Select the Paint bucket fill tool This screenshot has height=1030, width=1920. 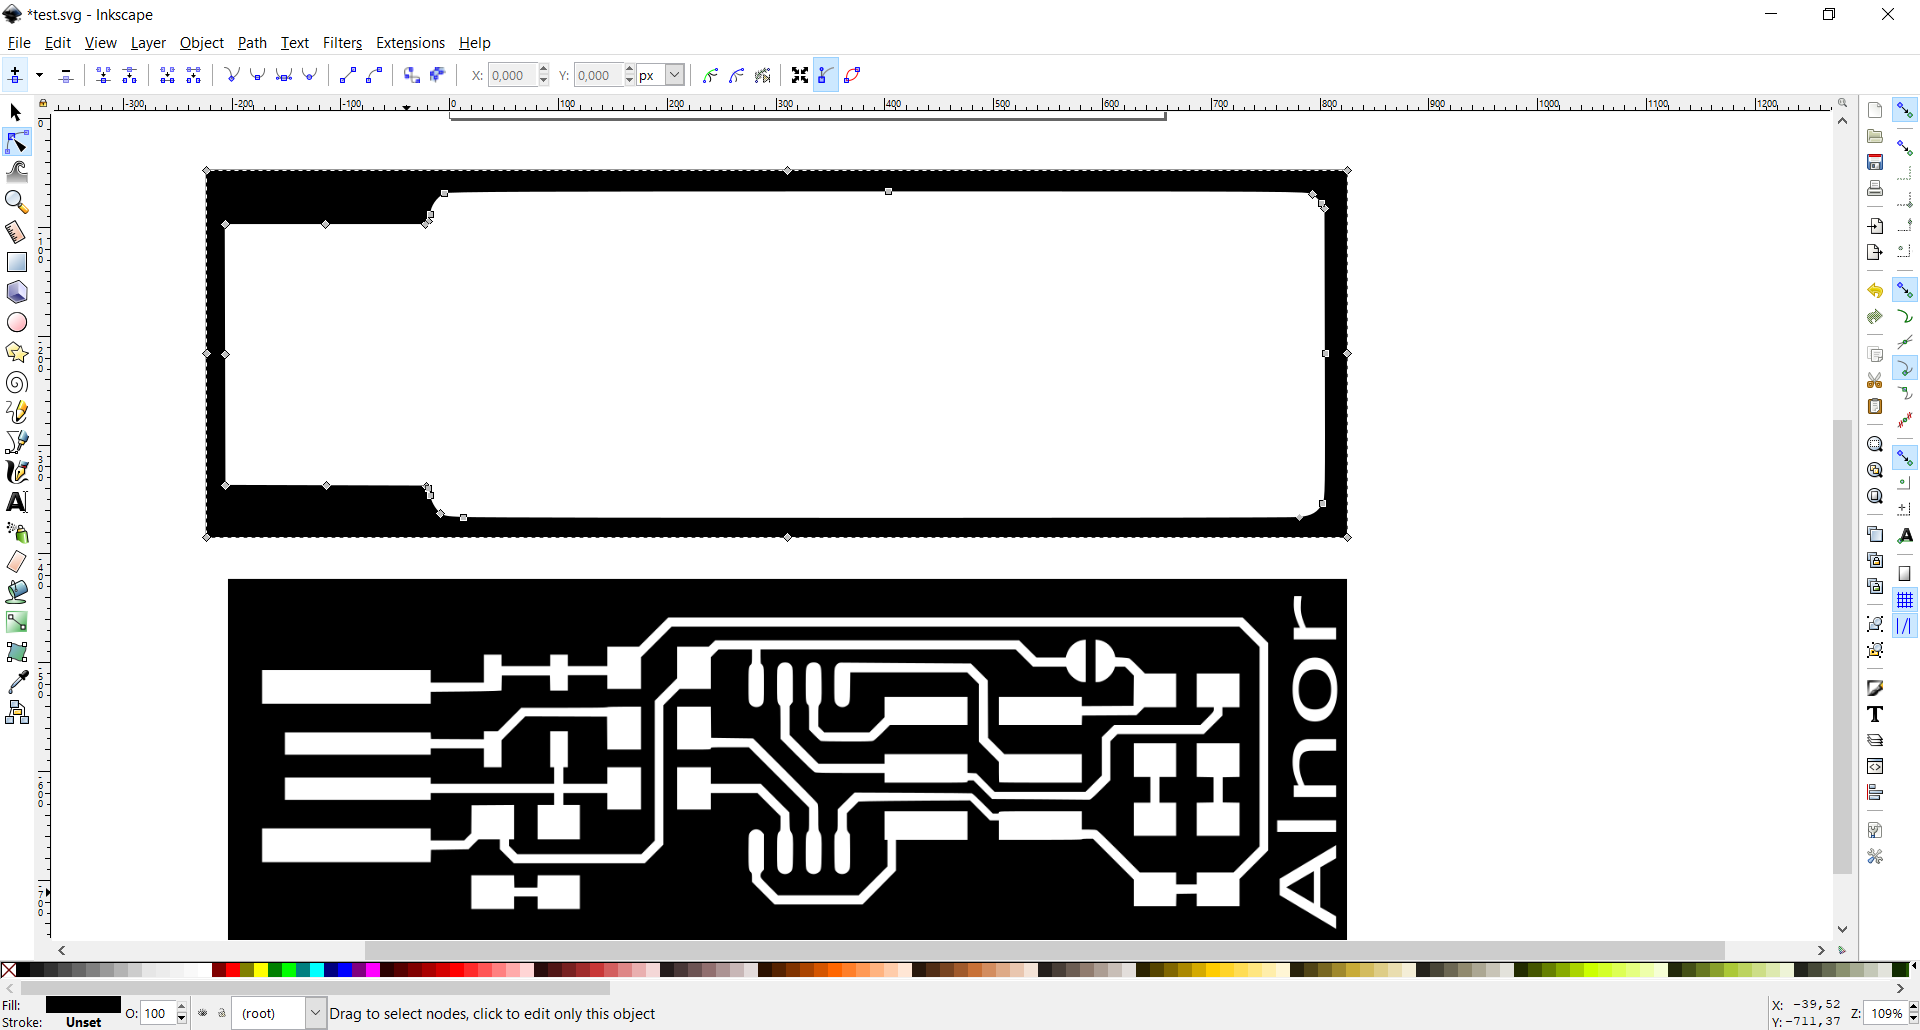[x=17, y=592]
